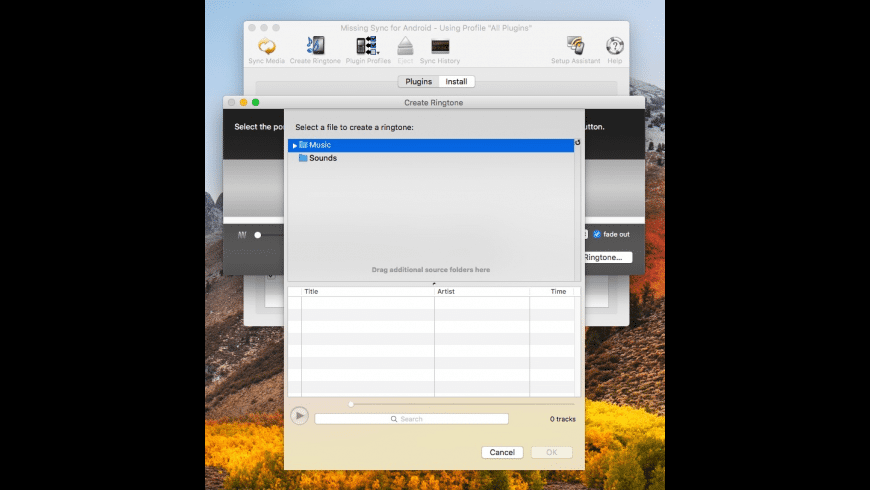Select the Create Ringtone toolbar icon

315,50
